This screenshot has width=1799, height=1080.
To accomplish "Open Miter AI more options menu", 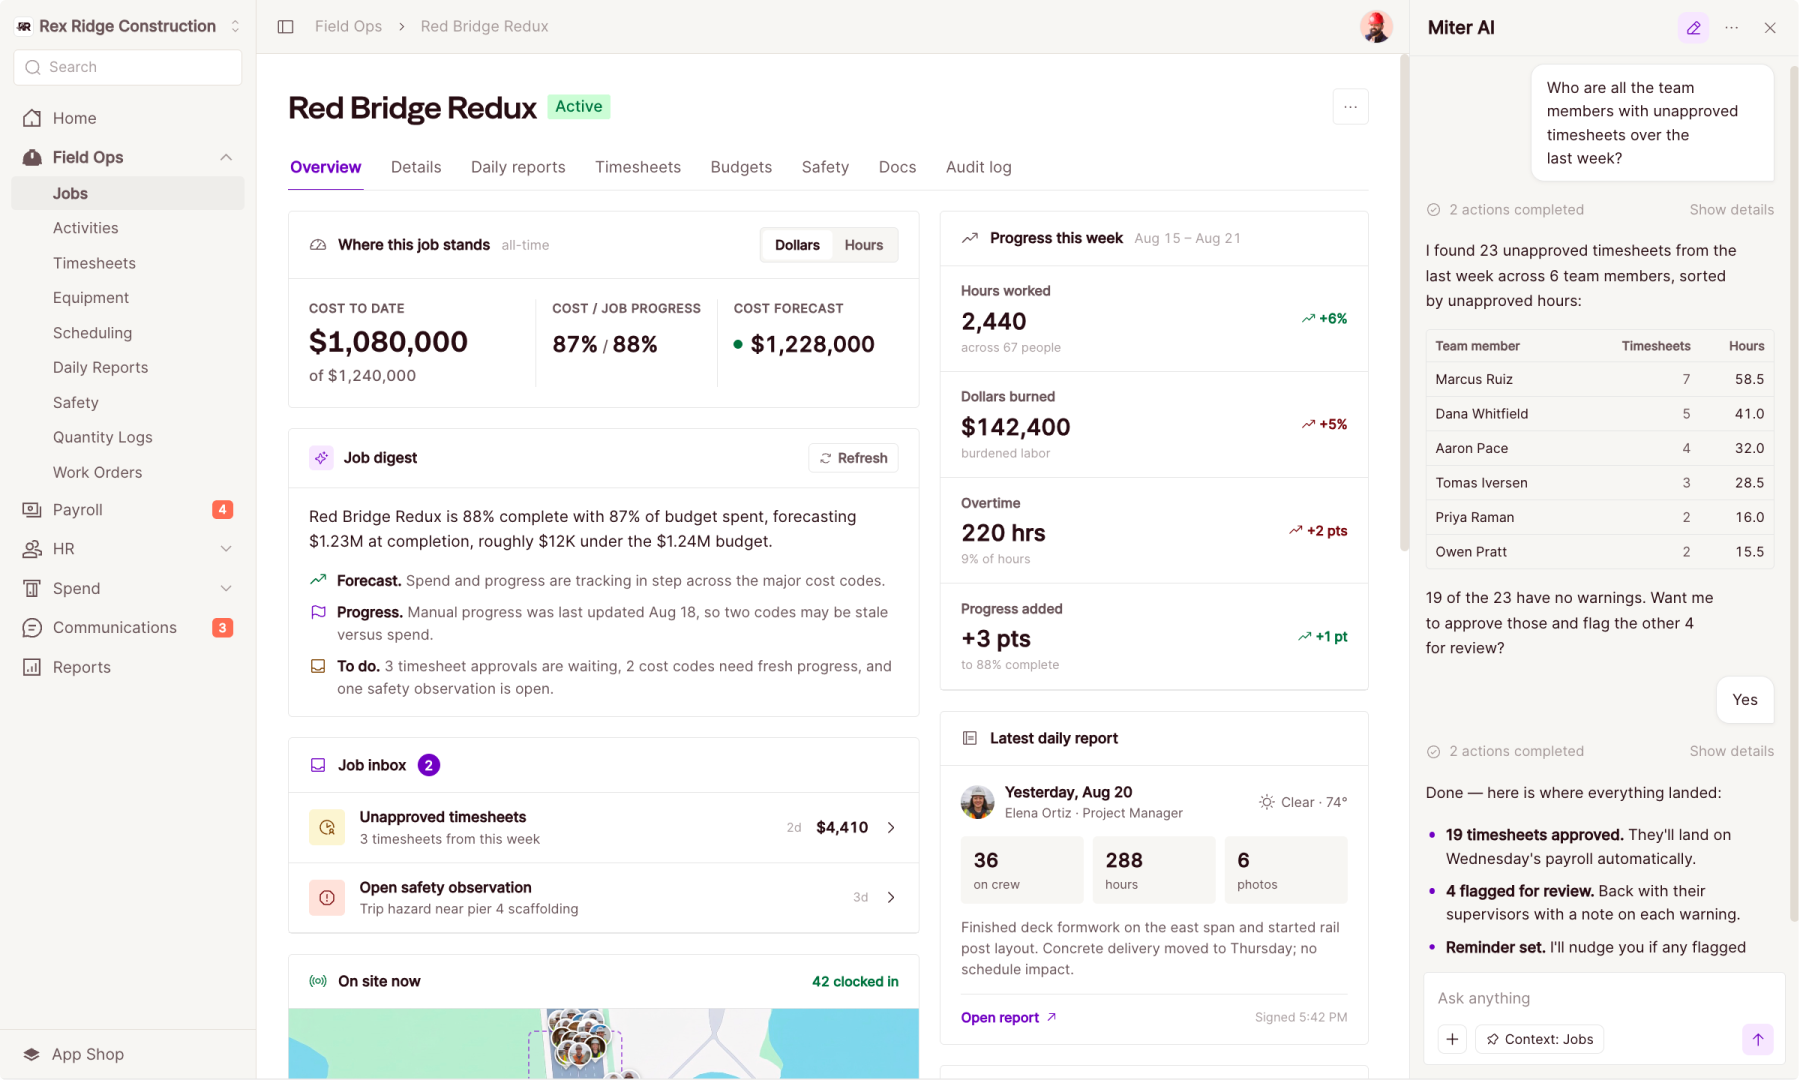I will [x=1732, y=28].
